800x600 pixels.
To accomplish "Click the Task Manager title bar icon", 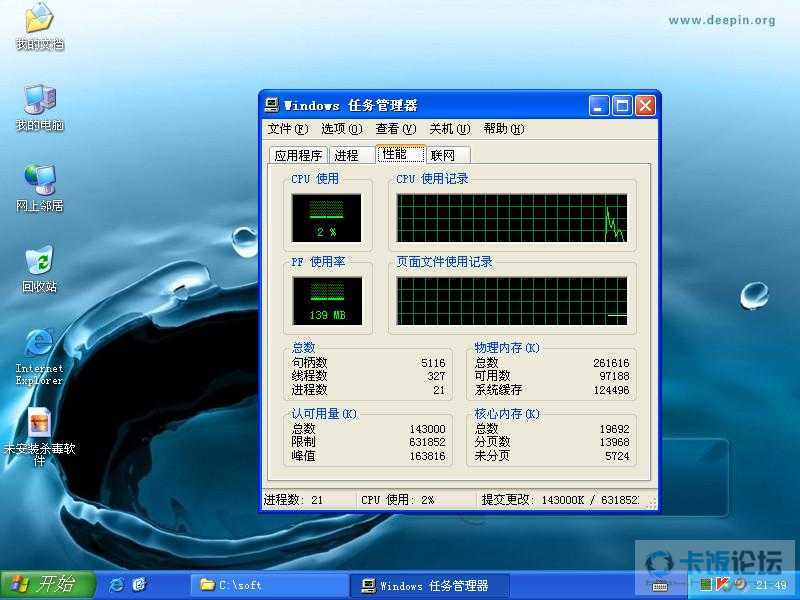I will point(272,105).
